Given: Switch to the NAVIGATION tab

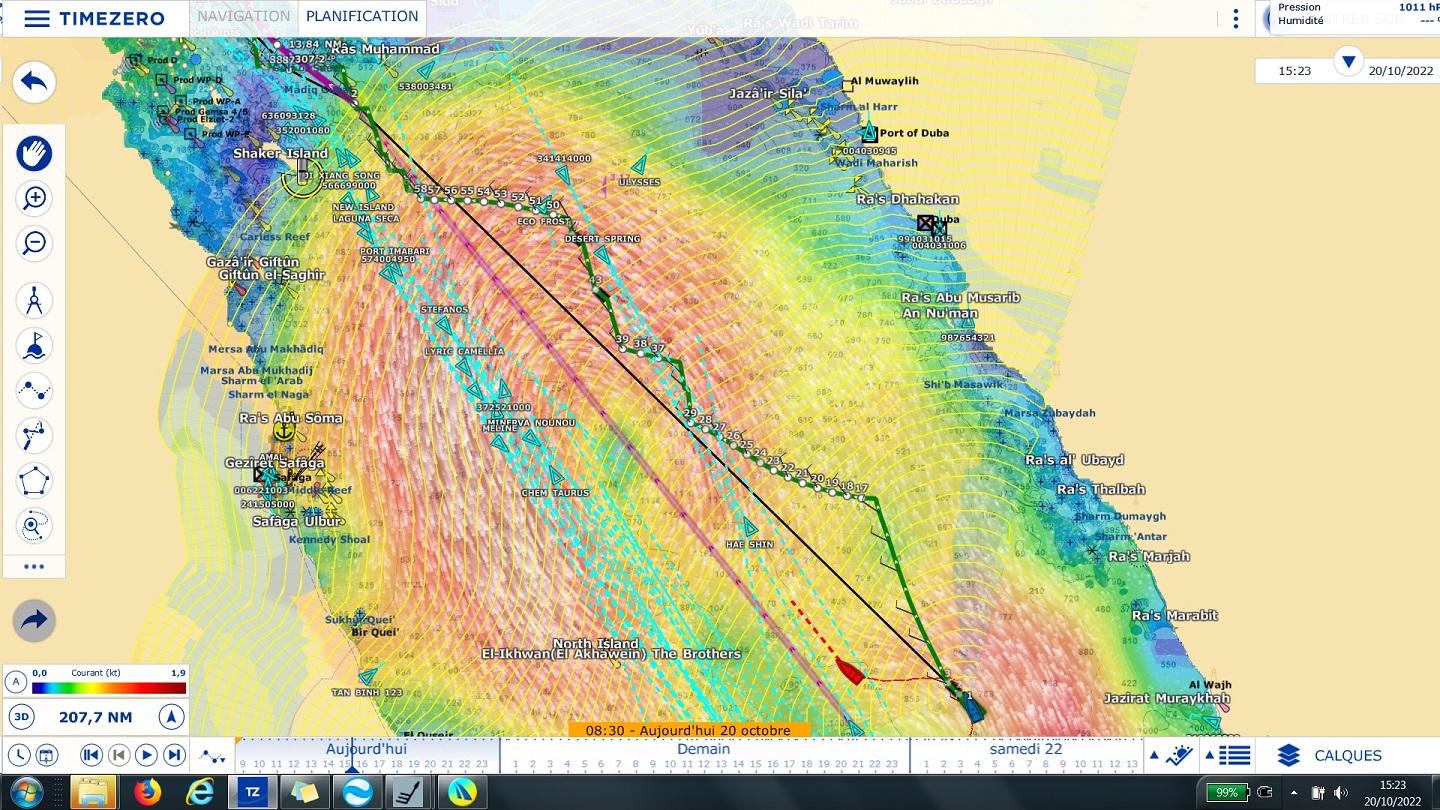Looking at the screenshot, I should (x=243, y=17).
